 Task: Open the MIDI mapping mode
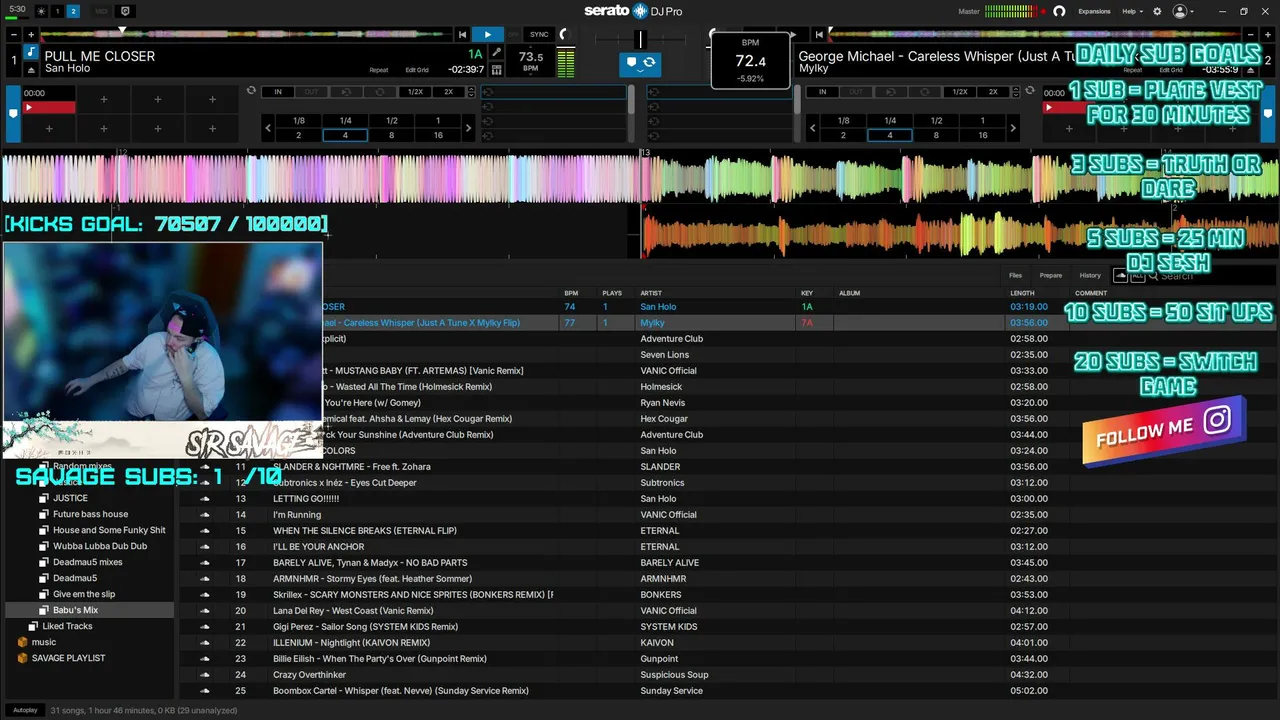tap(101, 11)
